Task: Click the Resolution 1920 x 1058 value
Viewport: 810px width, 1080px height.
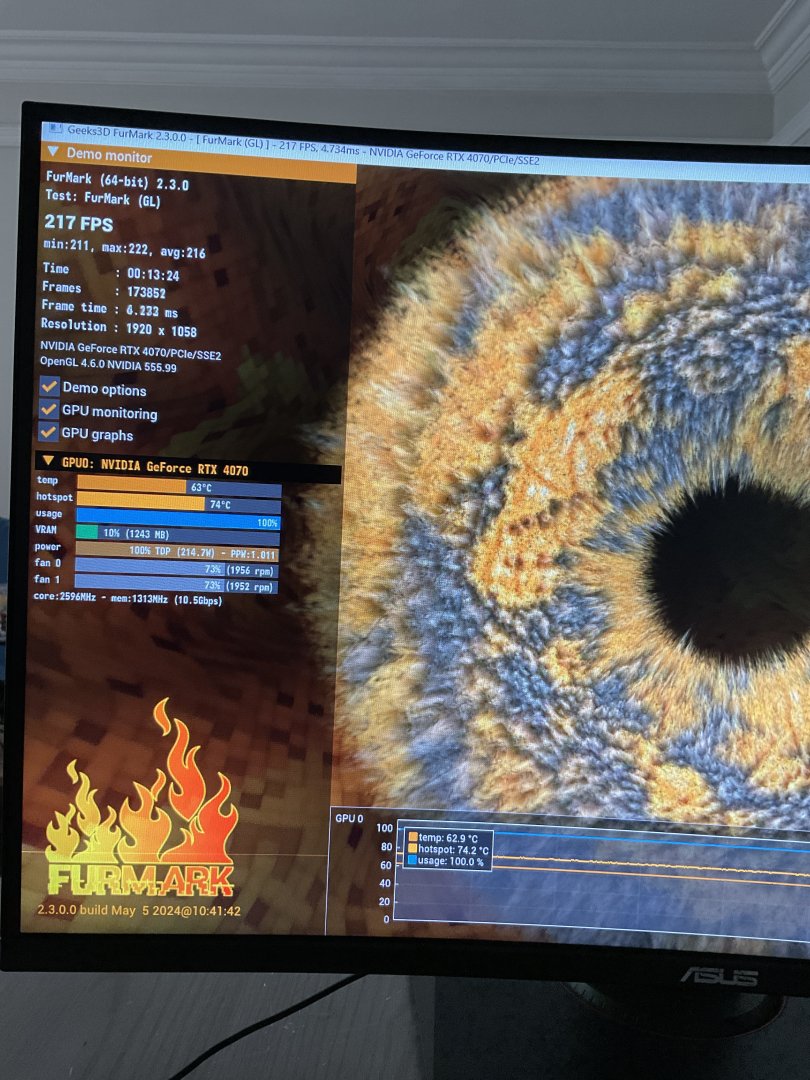Action: pos(161,330)
